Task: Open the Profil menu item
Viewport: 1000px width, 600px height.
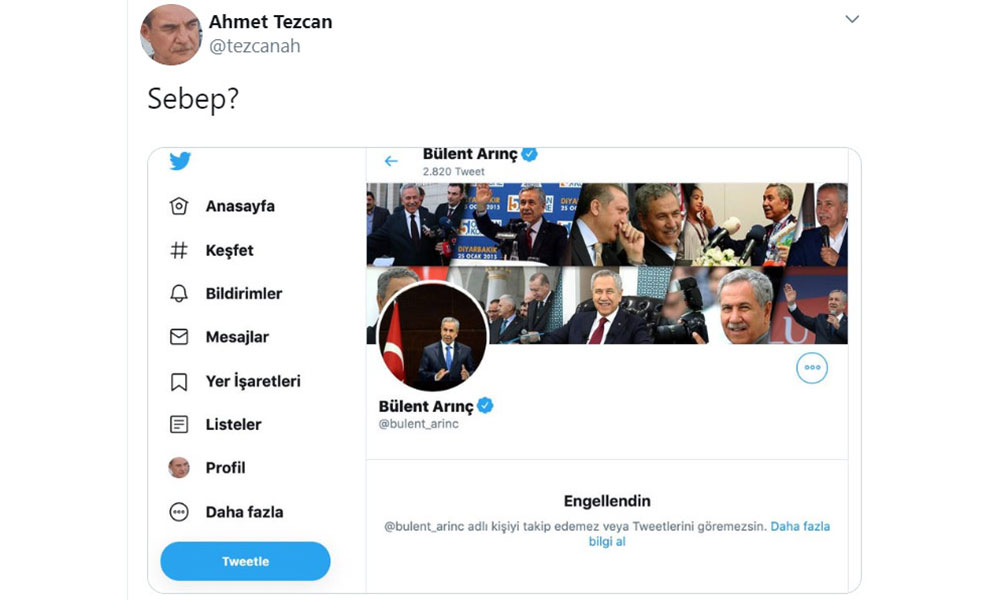Action: (x=225, y=468)
